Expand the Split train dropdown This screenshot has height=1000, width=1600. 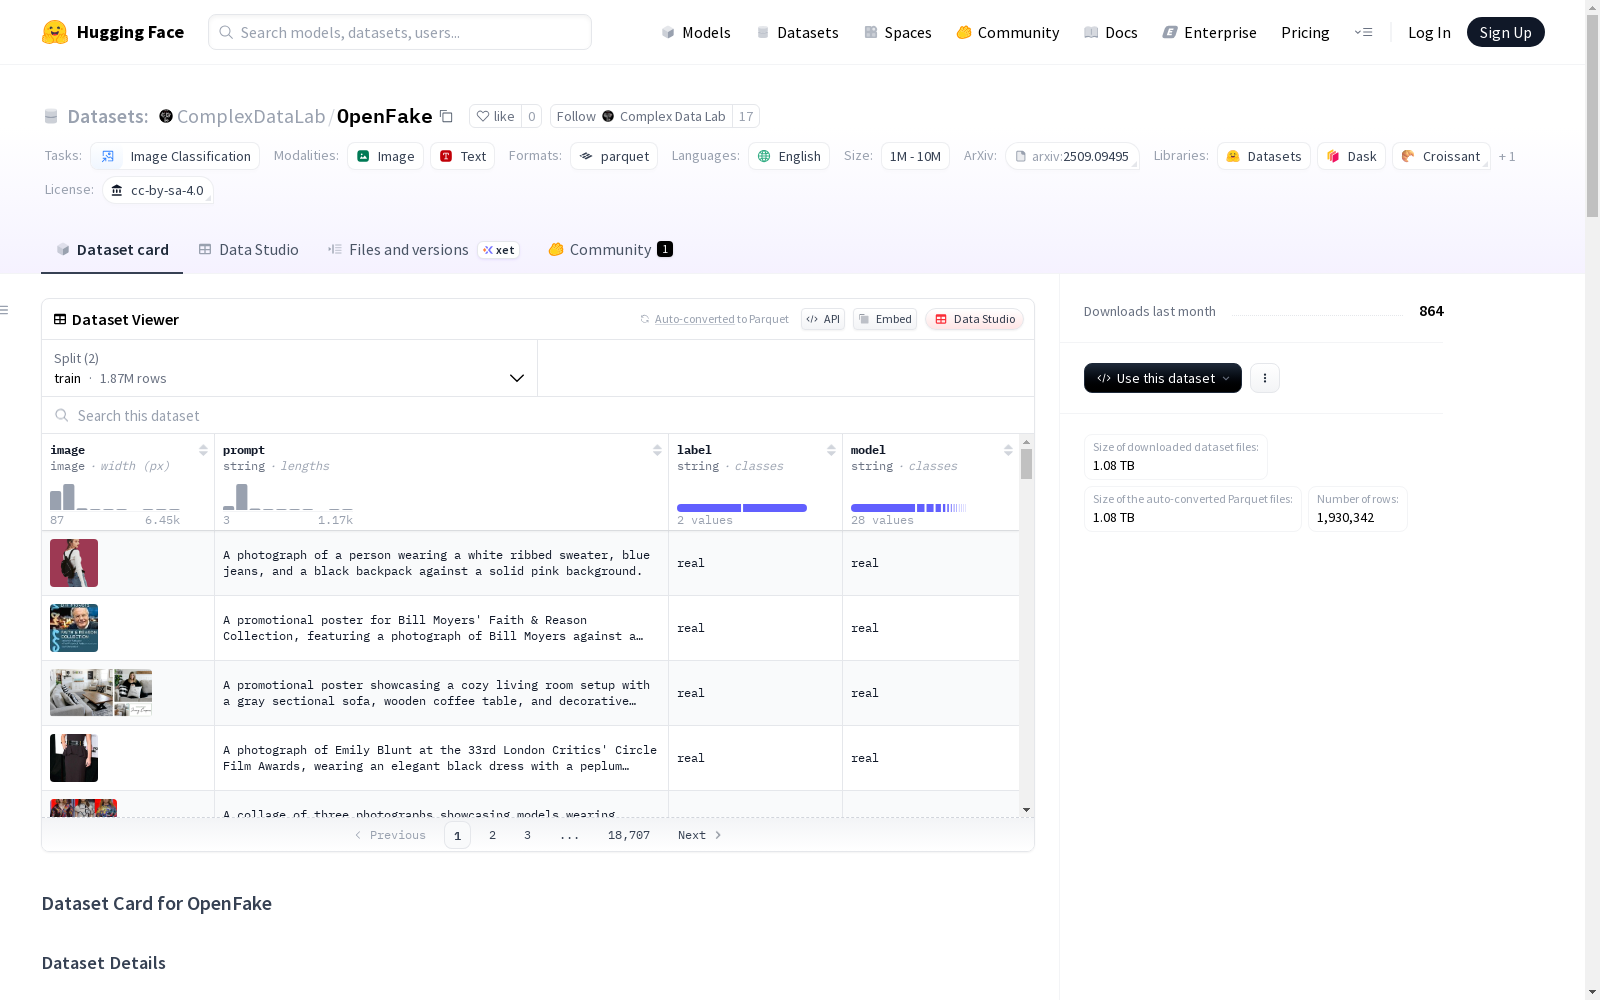click(290, 368)
